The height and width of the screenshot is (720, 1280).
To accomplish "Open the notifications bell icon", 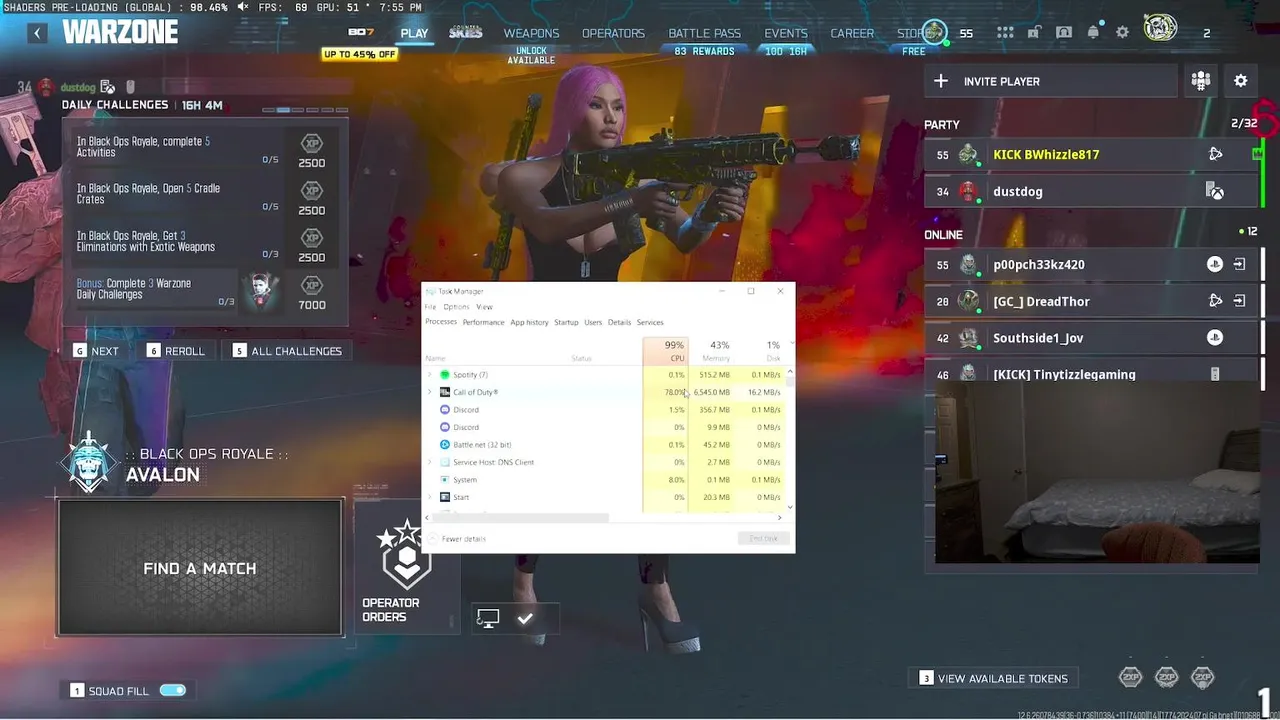I will 1093,33.
